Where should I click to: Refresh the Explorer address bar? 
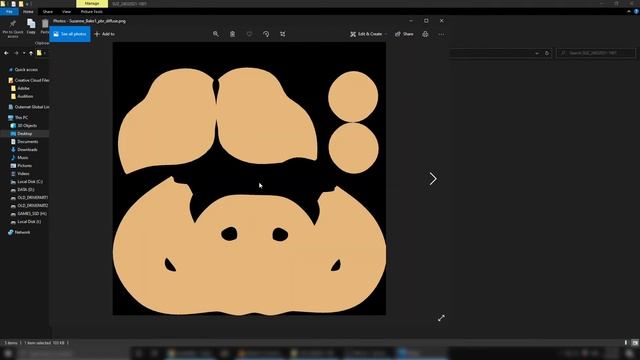(x=547, y=53)
